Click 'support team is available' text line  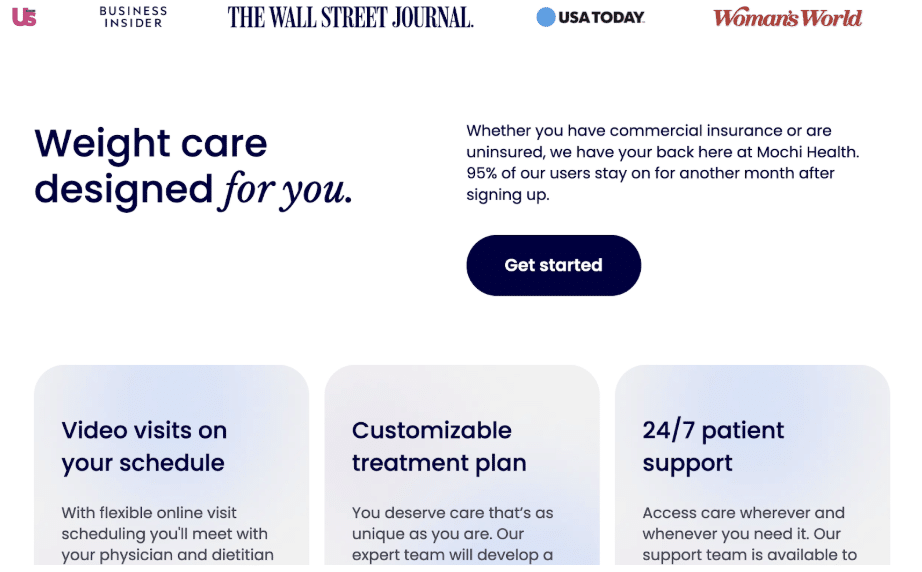tap(749, 555)
